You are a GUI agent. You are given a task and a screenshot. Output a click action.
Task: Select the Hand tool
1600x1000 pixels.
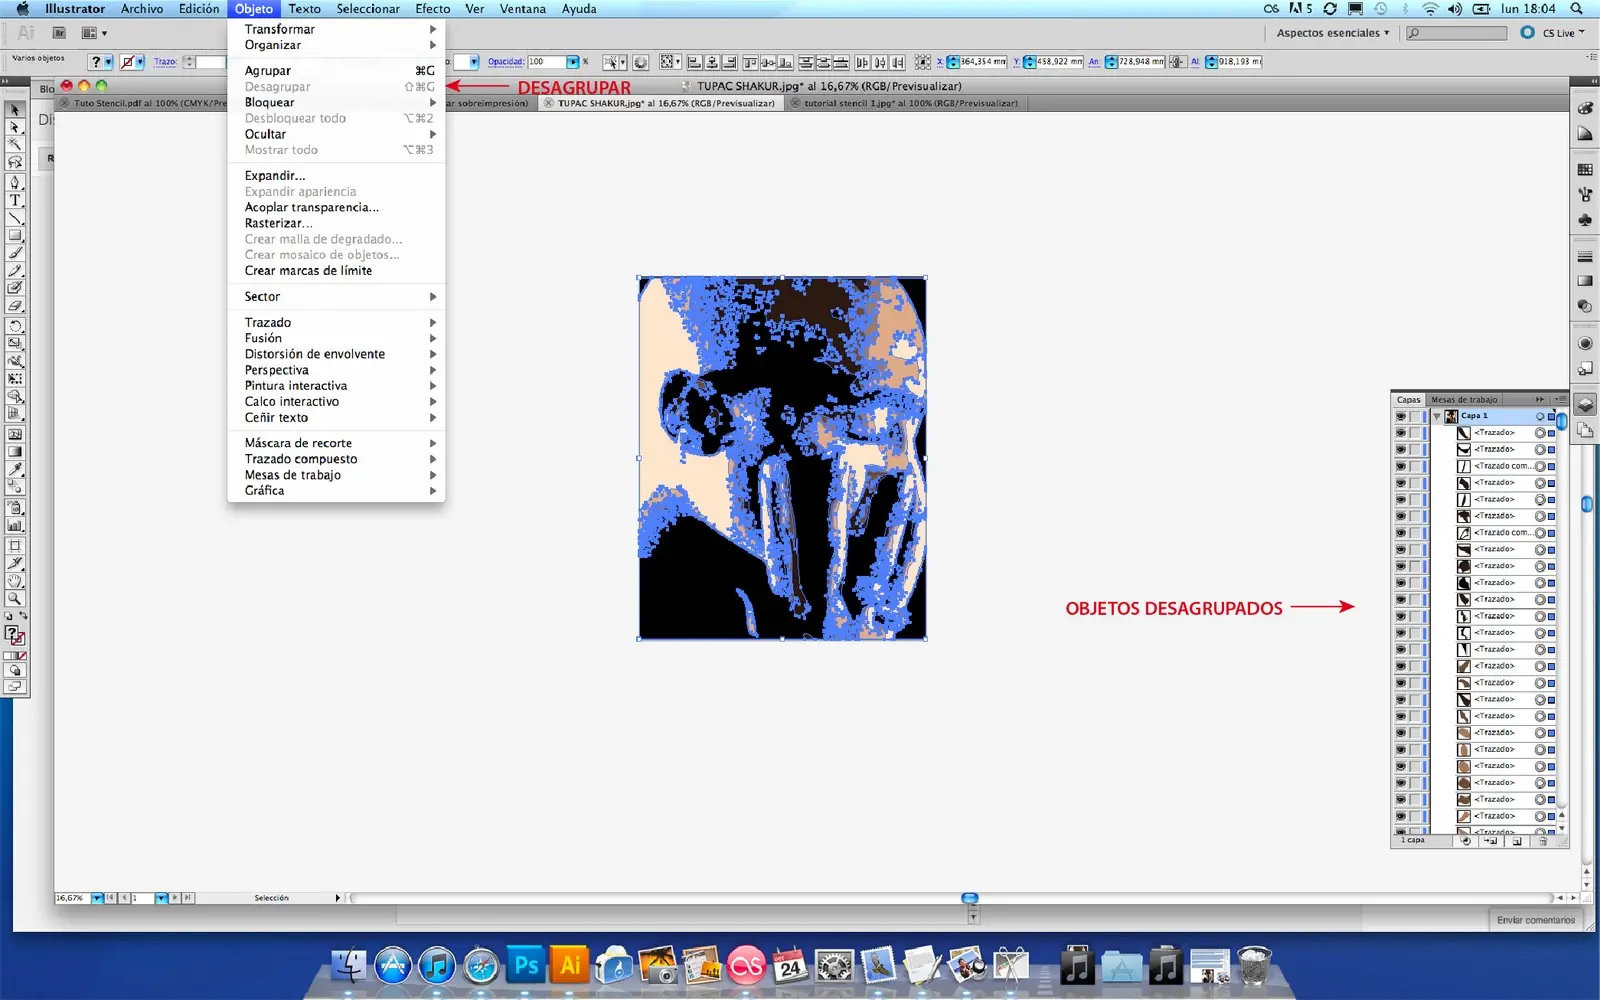pos(14,581)
